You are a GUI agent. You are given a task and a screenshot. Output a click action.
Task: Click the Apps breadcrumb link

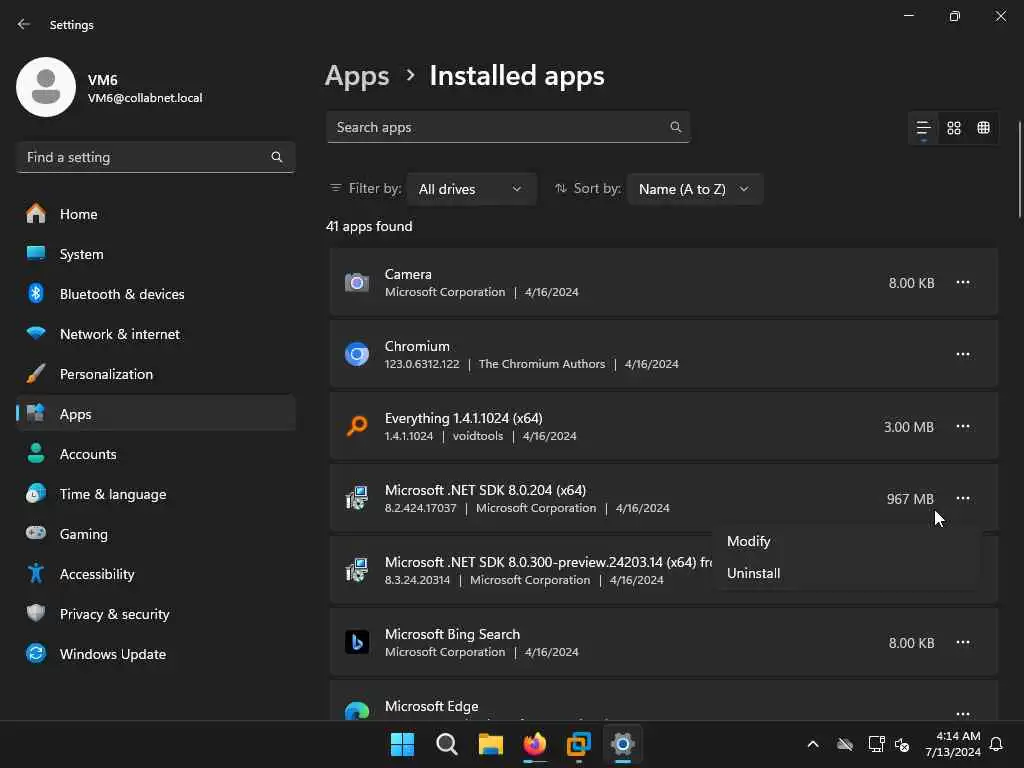pos(357,76)
